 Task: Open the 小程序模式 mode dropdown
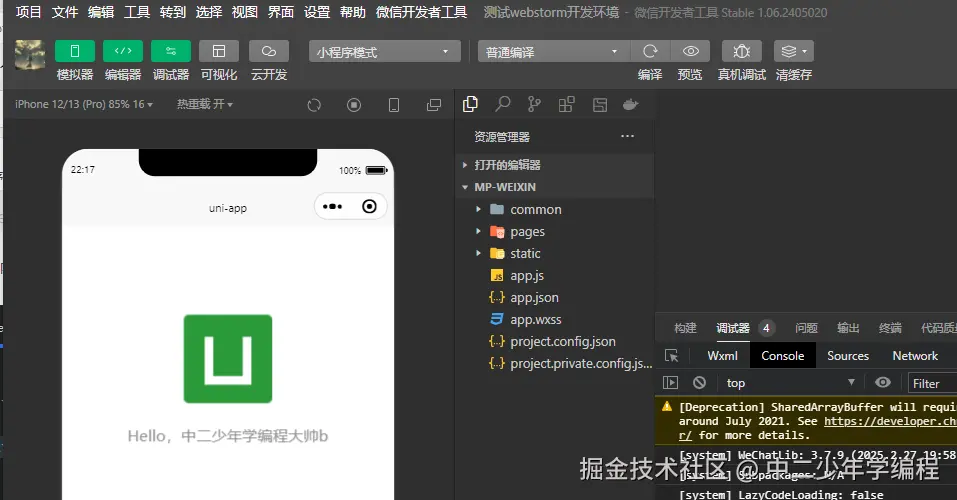pyautogui.click(x=385, y=52)
